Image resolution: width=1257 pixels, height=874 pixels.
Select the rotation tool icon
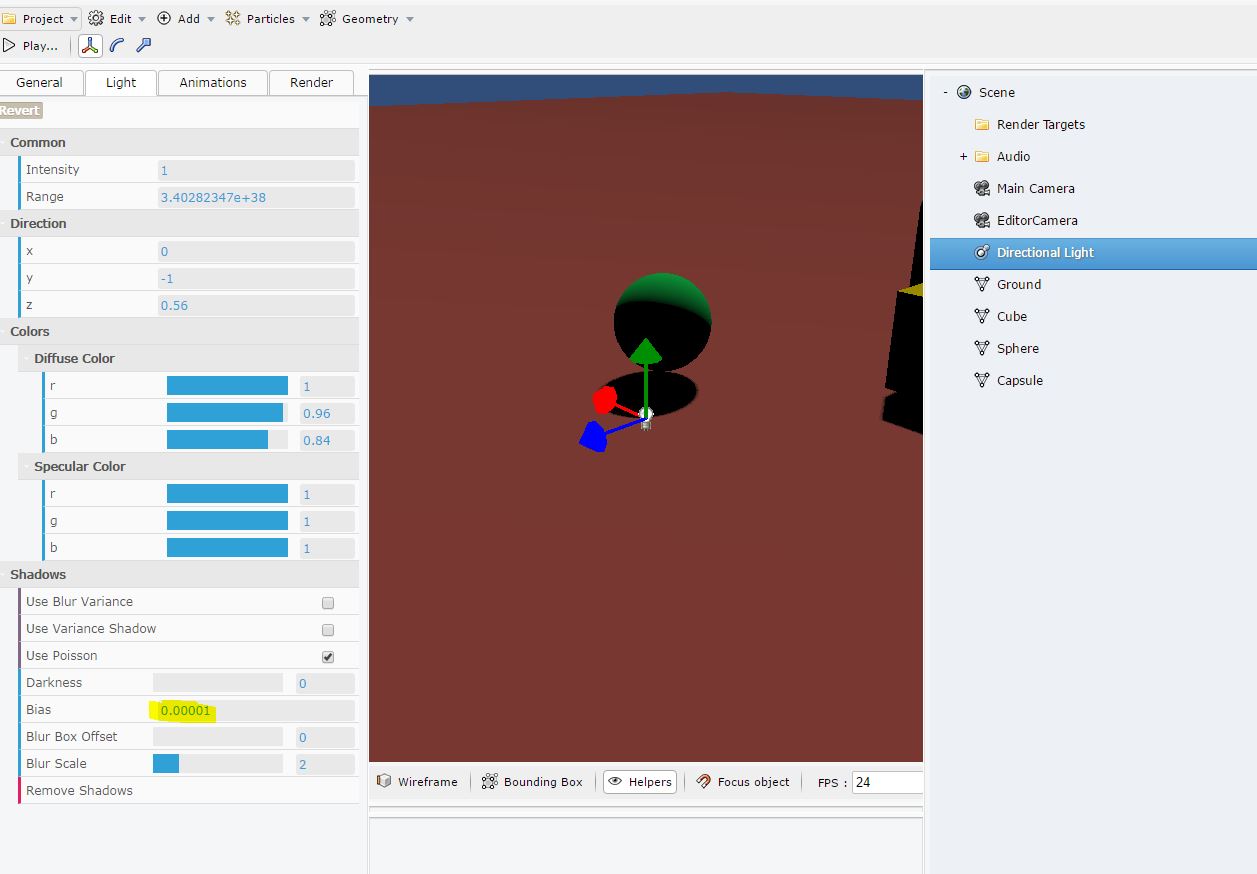(117, 46)
